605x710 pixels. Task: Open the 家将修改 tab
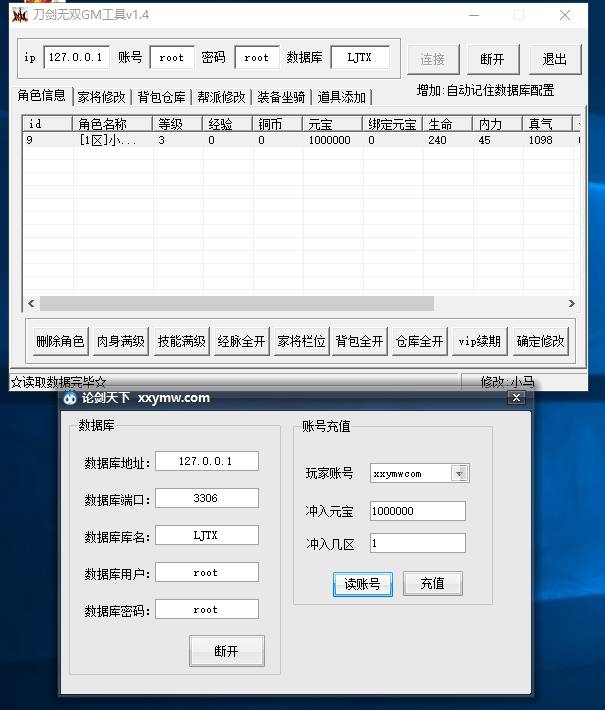click(x=101, y=97)
